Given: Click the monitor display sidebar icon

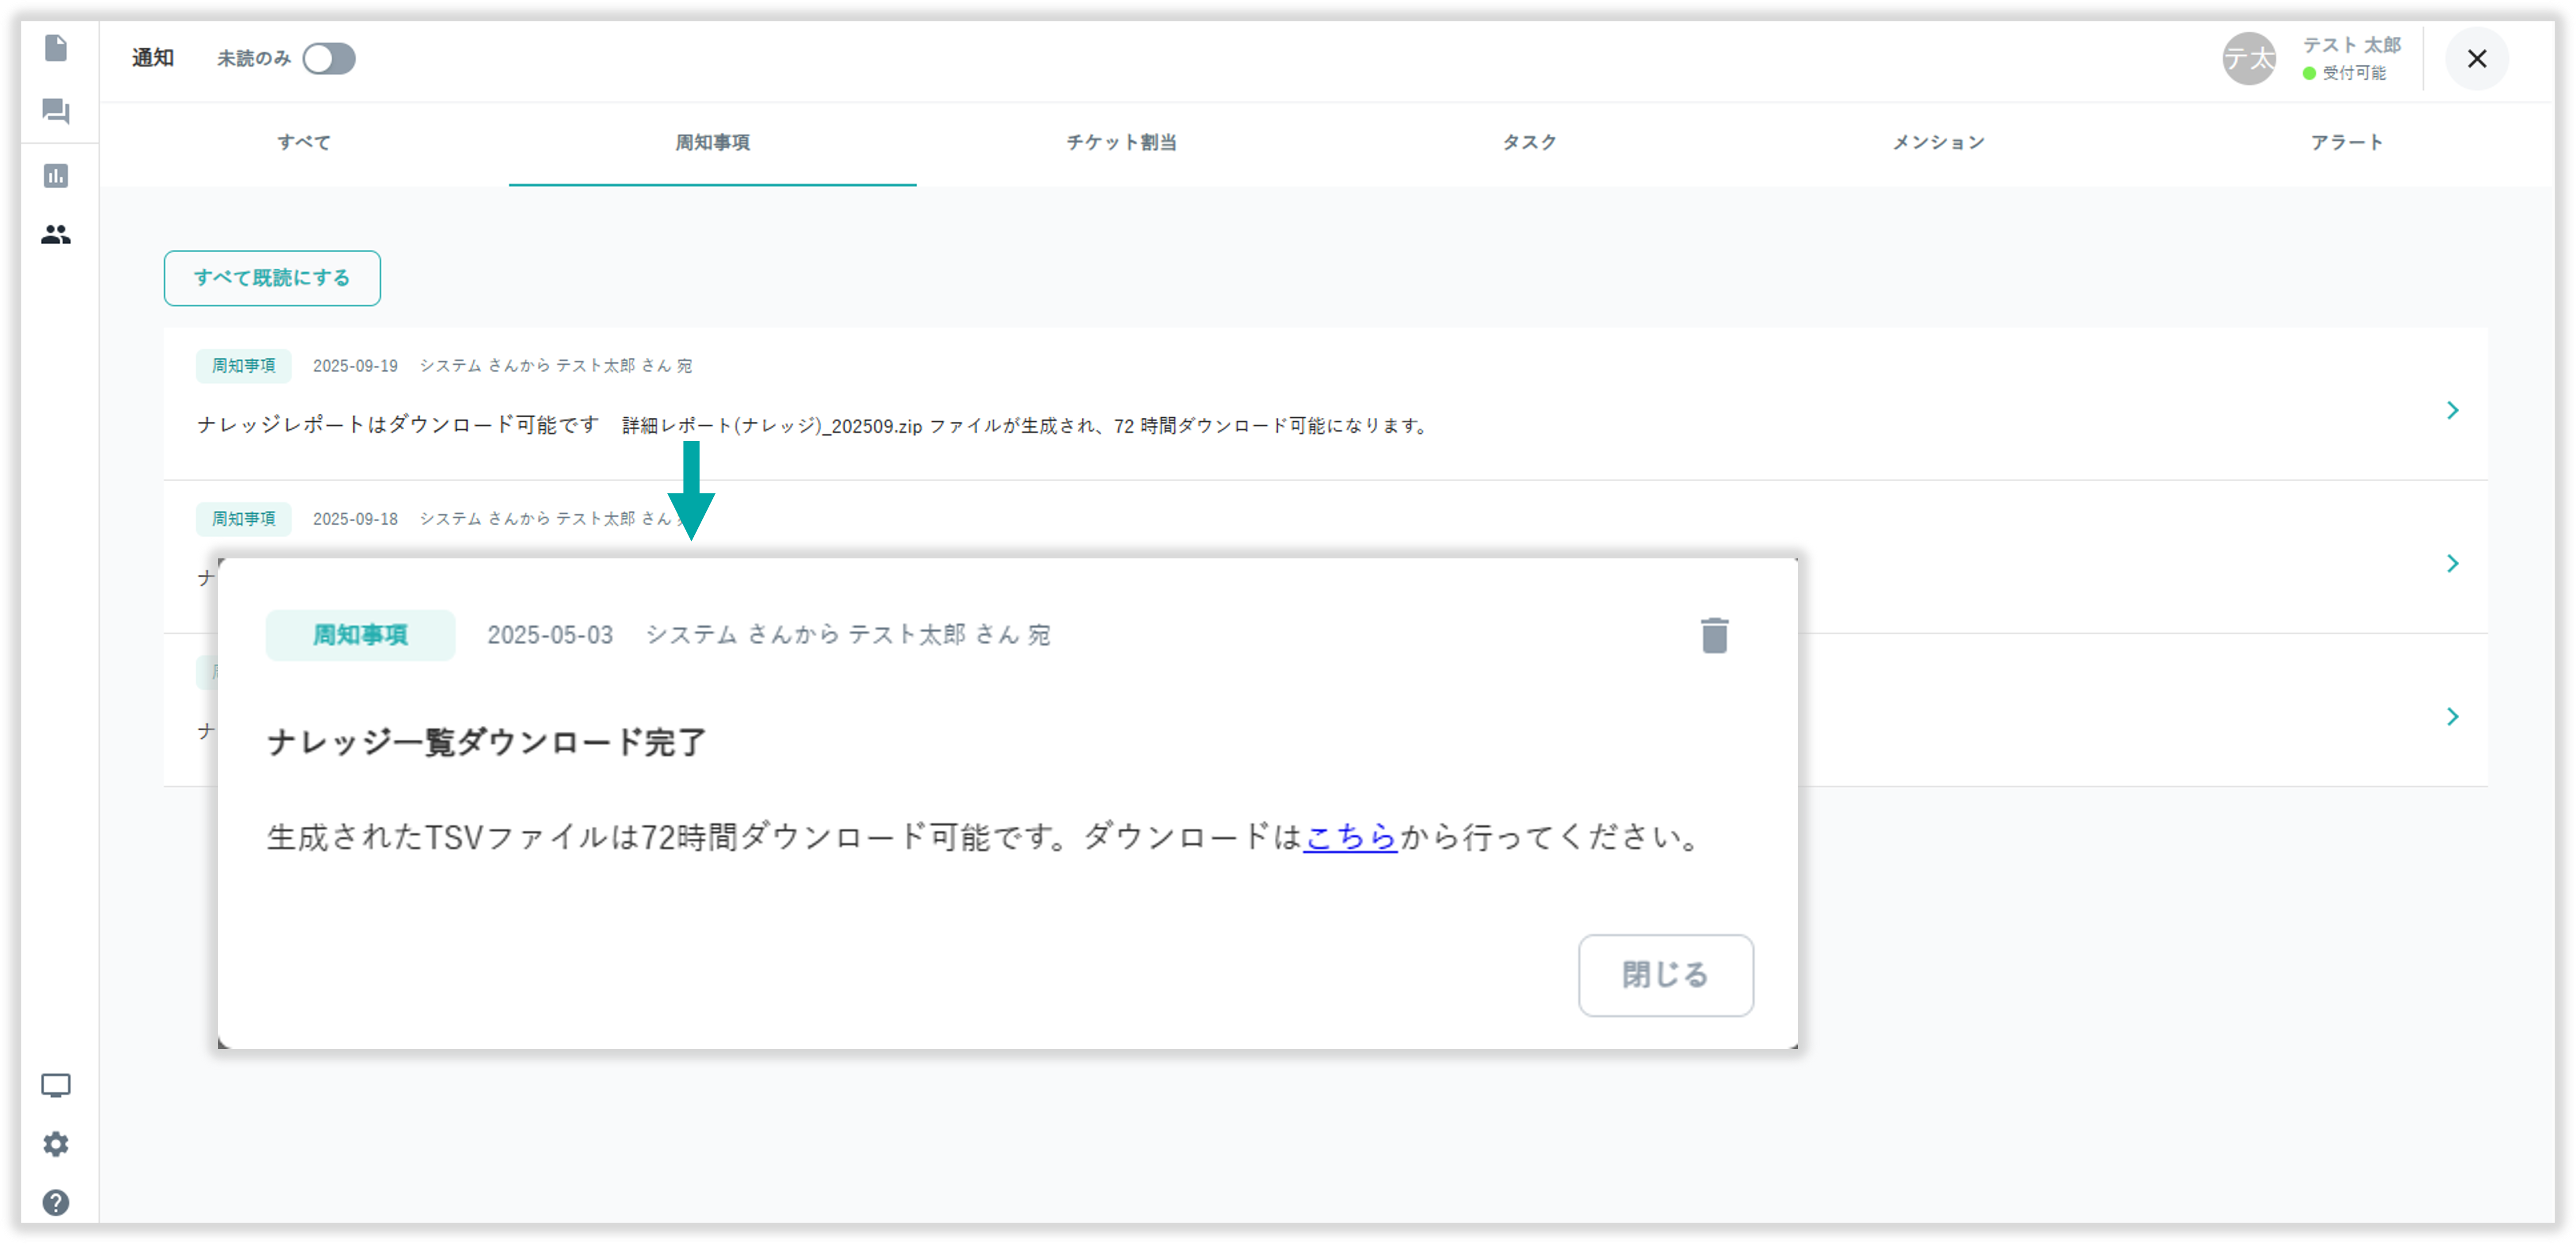Looking at the screenshot, I should (x=56, y=1085).
